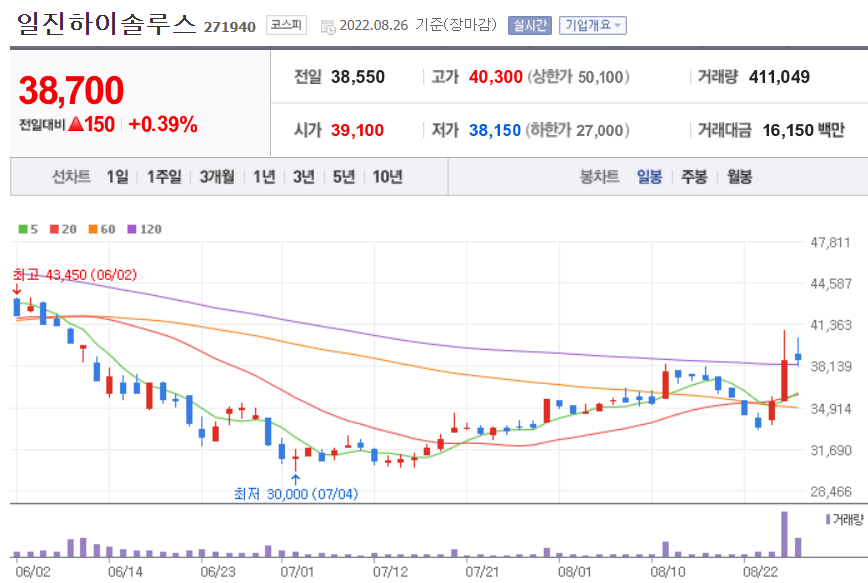Click the 선차트 label
The image size is (868, 583).
click(71, 177)
